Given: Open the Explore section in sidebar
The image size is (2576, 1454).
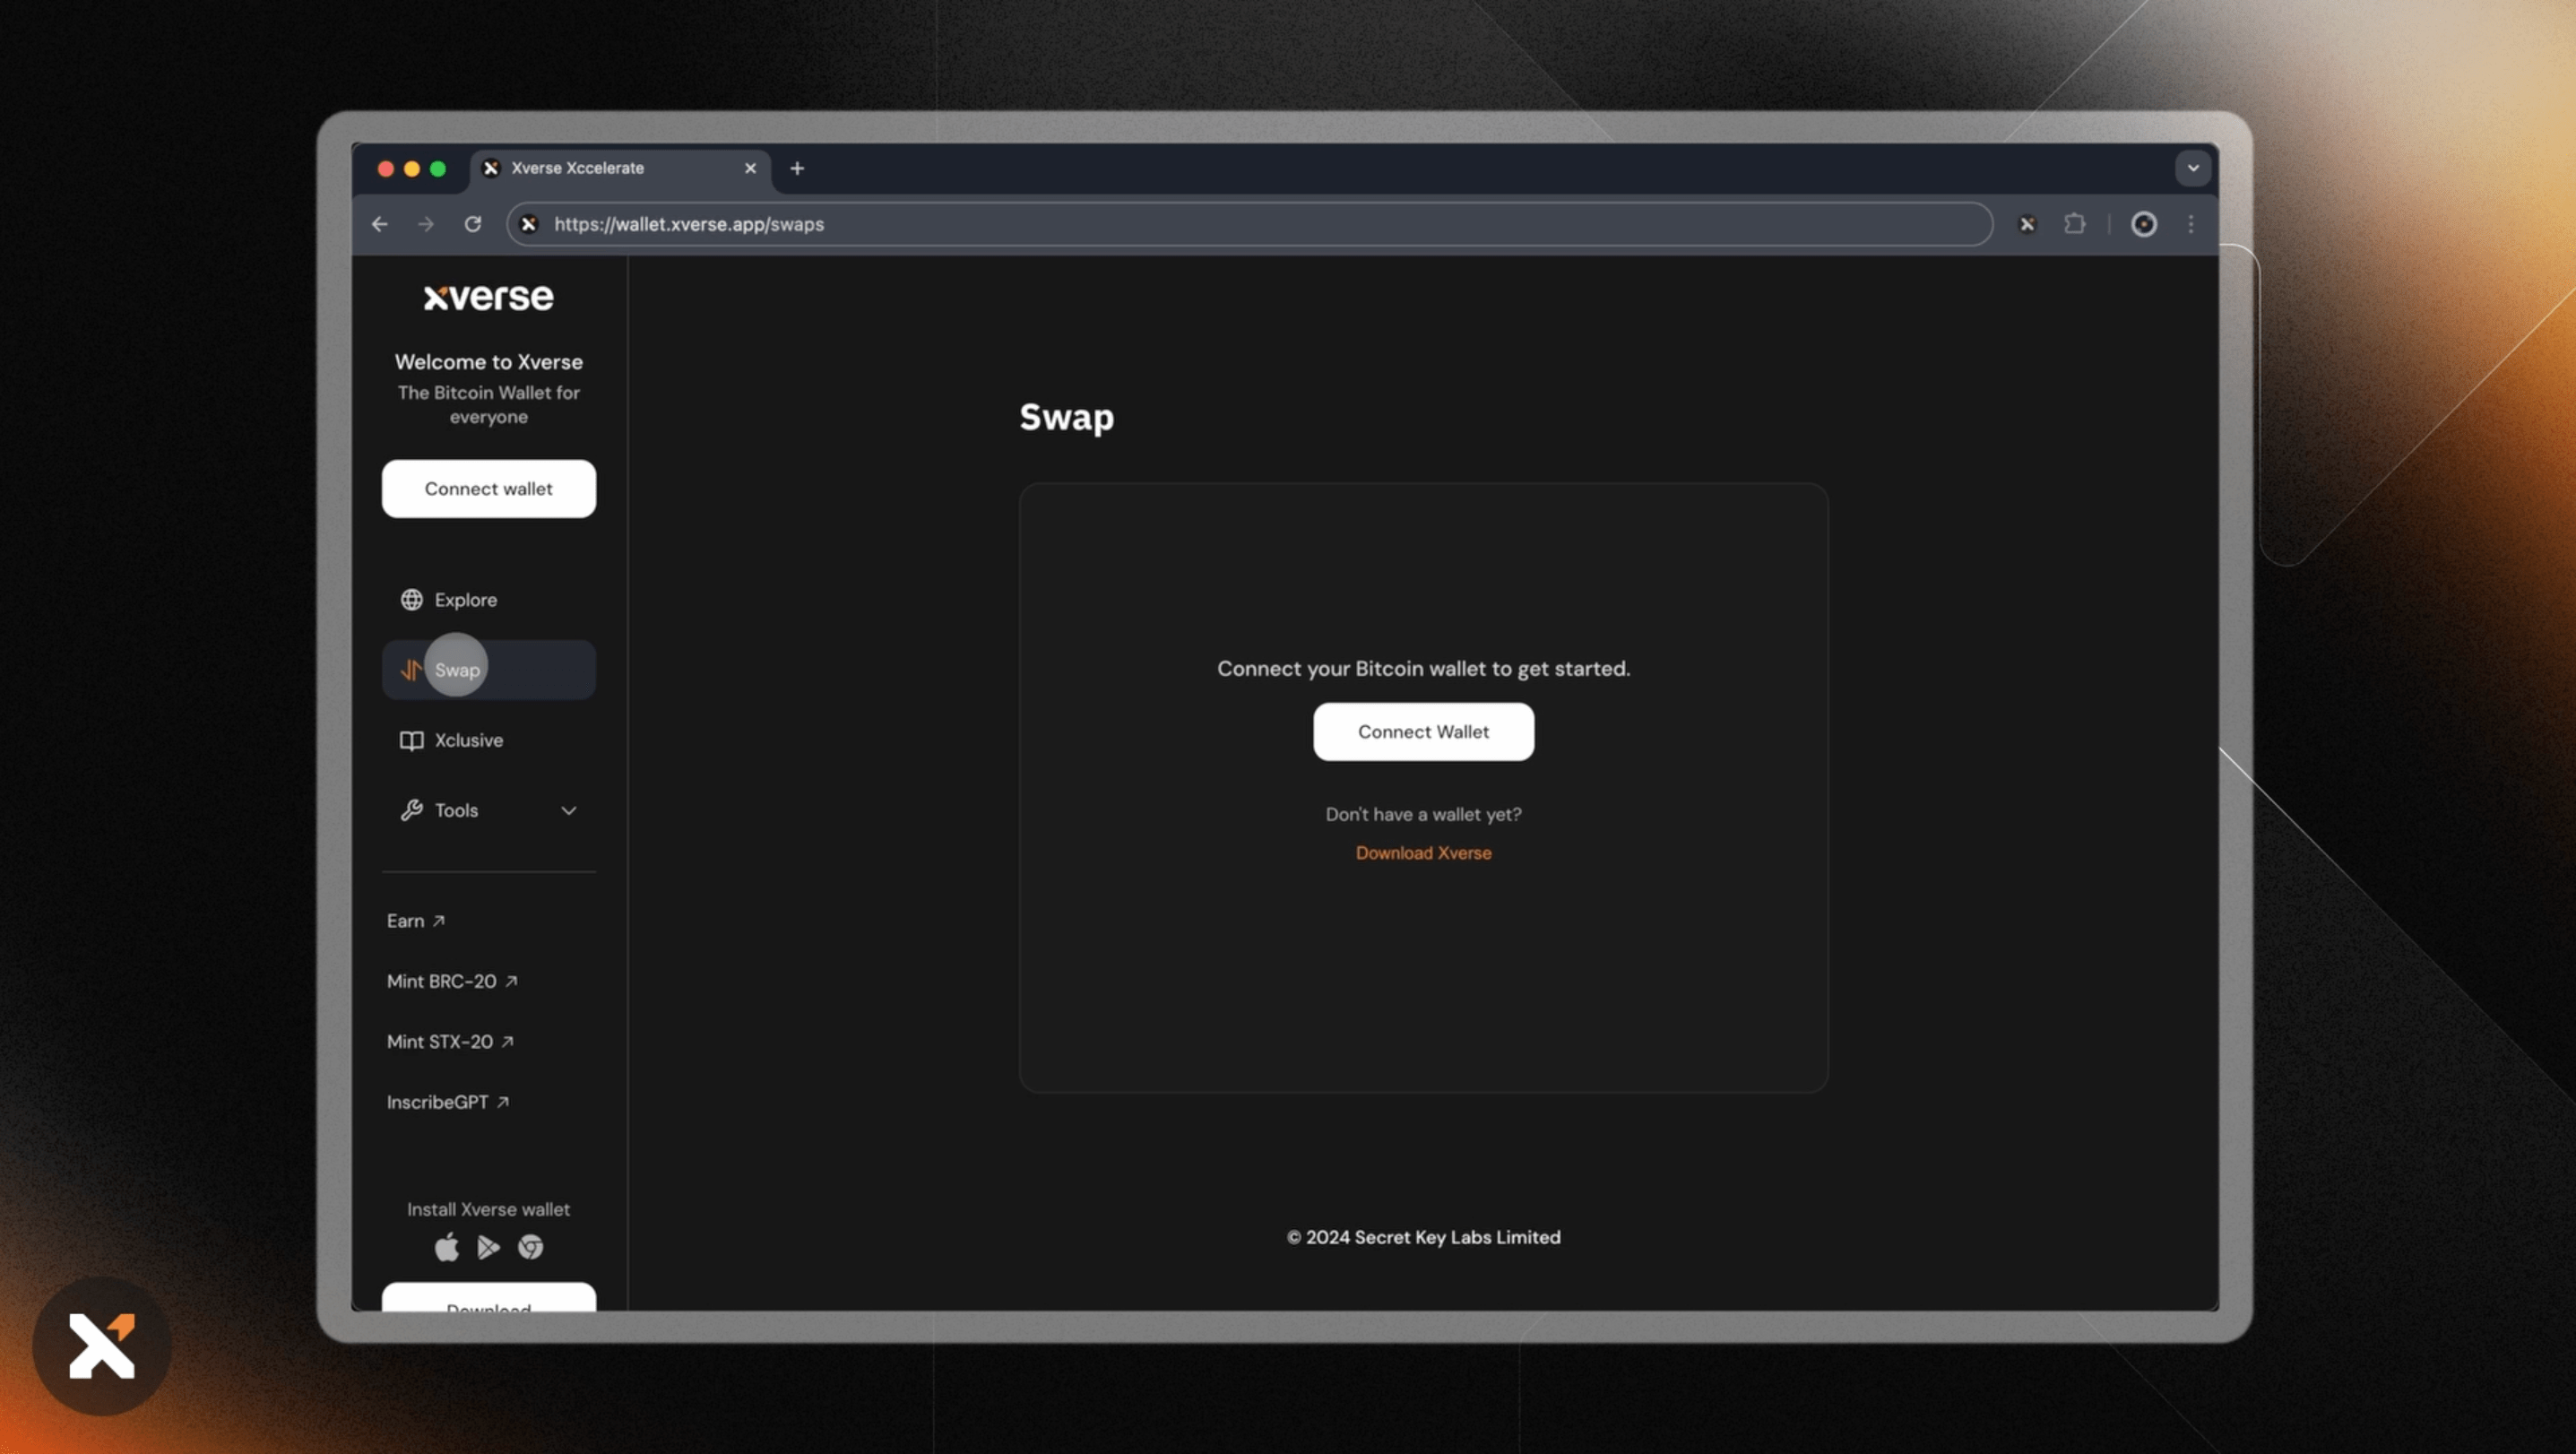Looking at the screenshot, I should point(464,600).
